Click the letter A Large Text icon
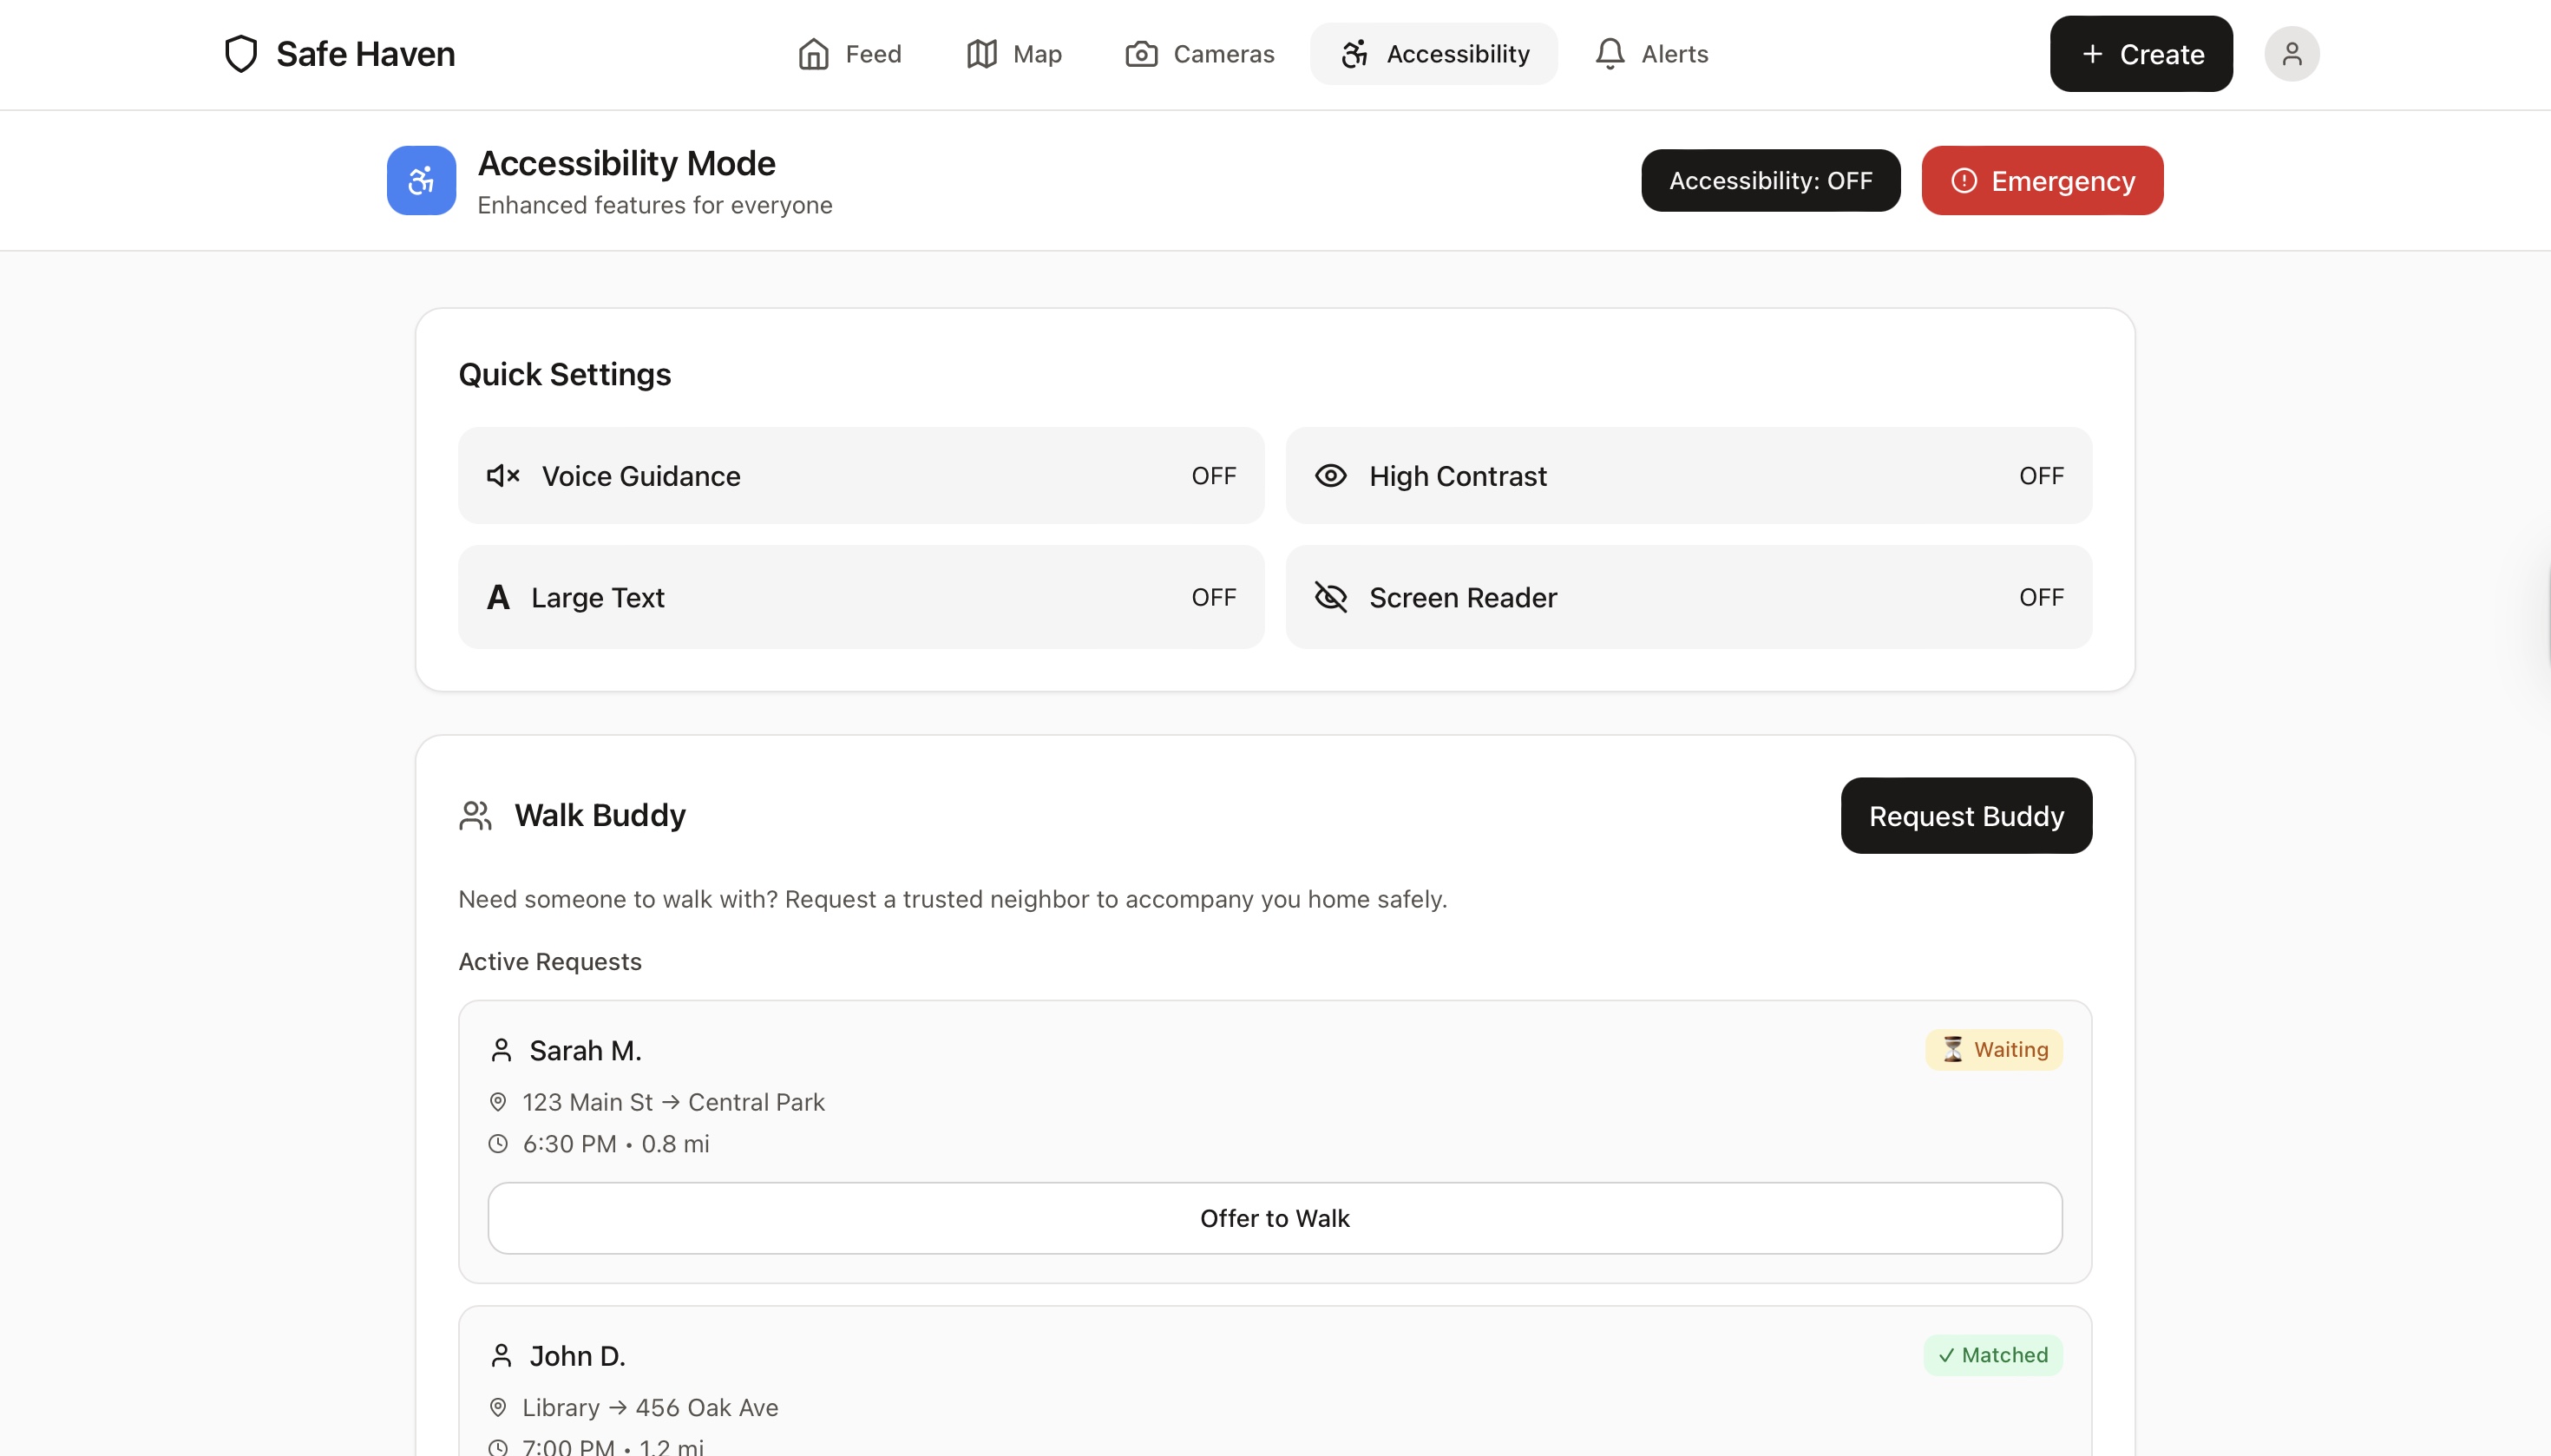The height and width of the screenshot is (1456, 2551). tap(498, 597)
